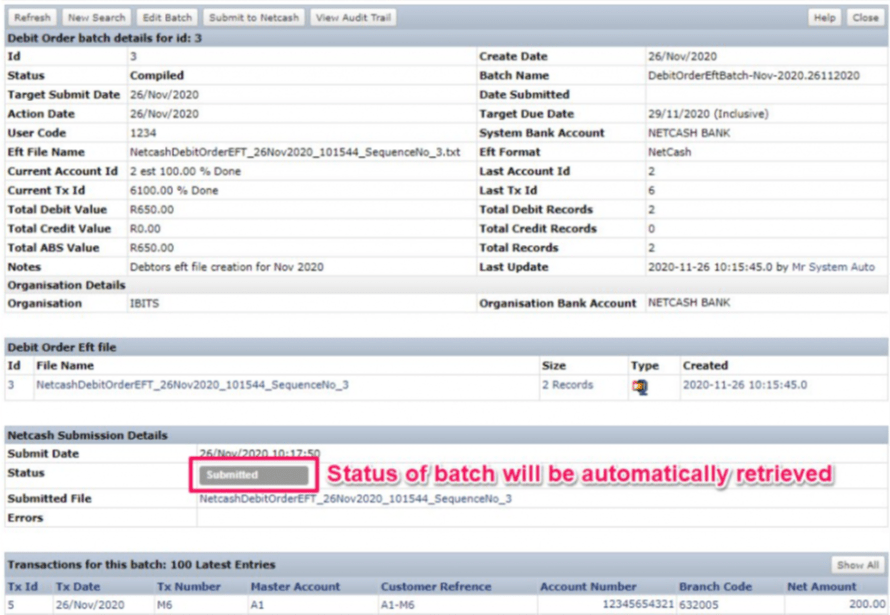Click the EFT file type icon
Viewport: 890px width, 615px height.
pos(639,386)
